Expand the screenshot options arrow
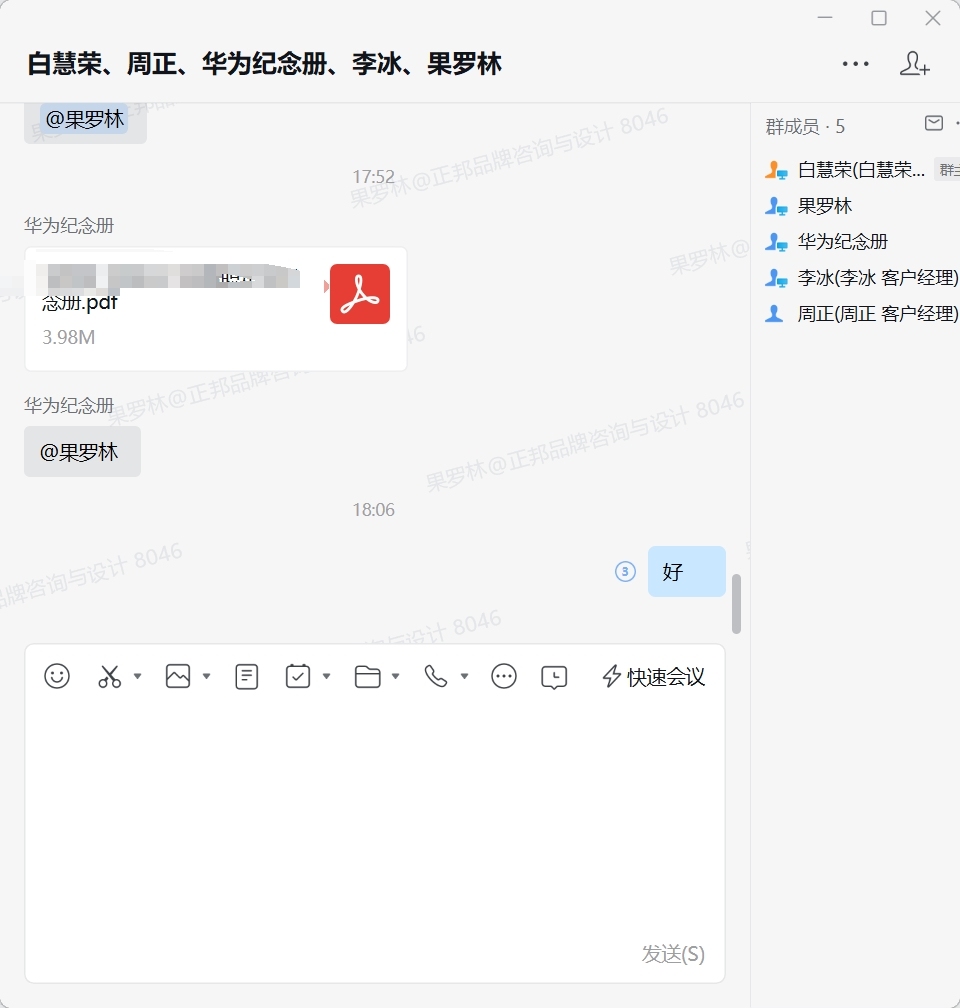This screenshot has width=960, height=1008. point(137,676)
